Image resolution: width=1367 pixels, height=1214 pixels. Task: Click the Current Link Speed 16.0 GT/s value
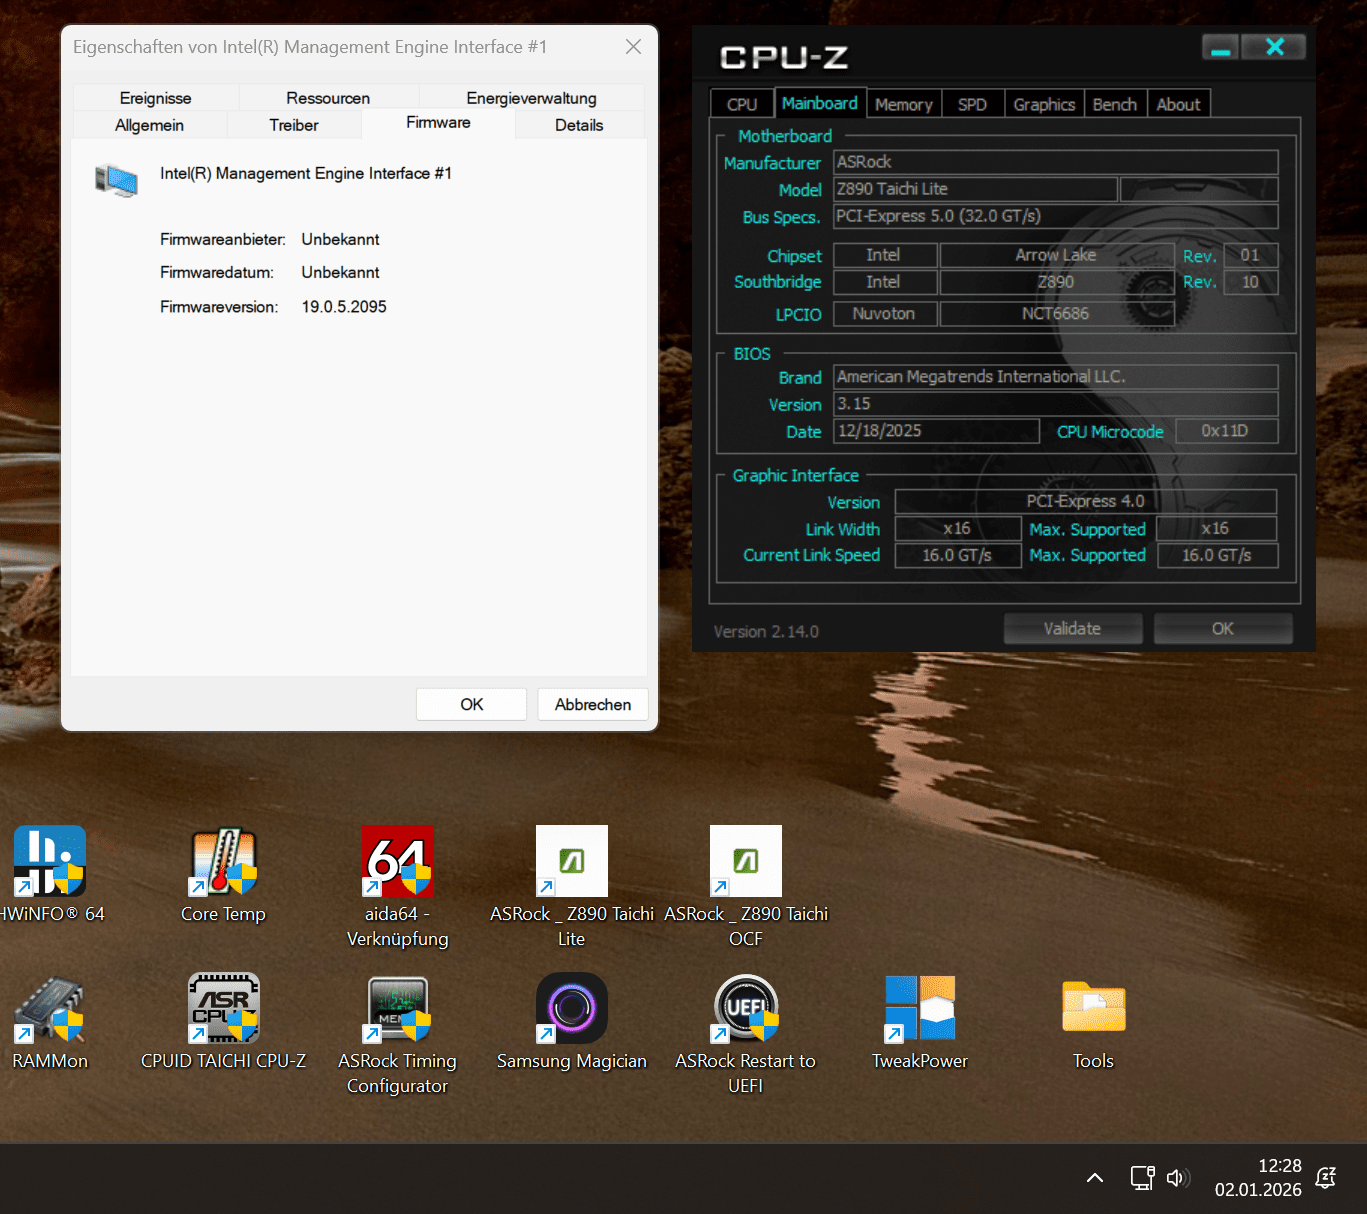click(x=958, y=555)
